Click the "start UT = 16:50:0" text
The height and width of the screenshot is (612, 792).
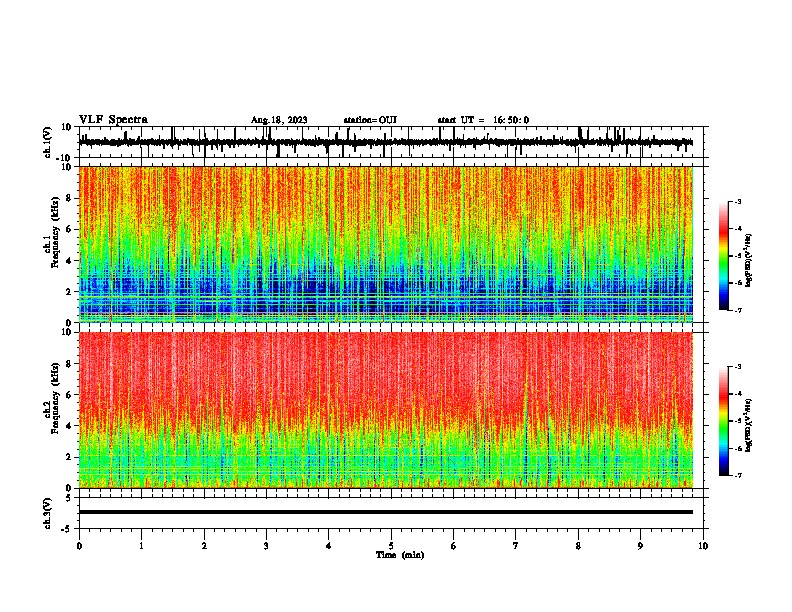pyautogui.click(x=483, y=120)
